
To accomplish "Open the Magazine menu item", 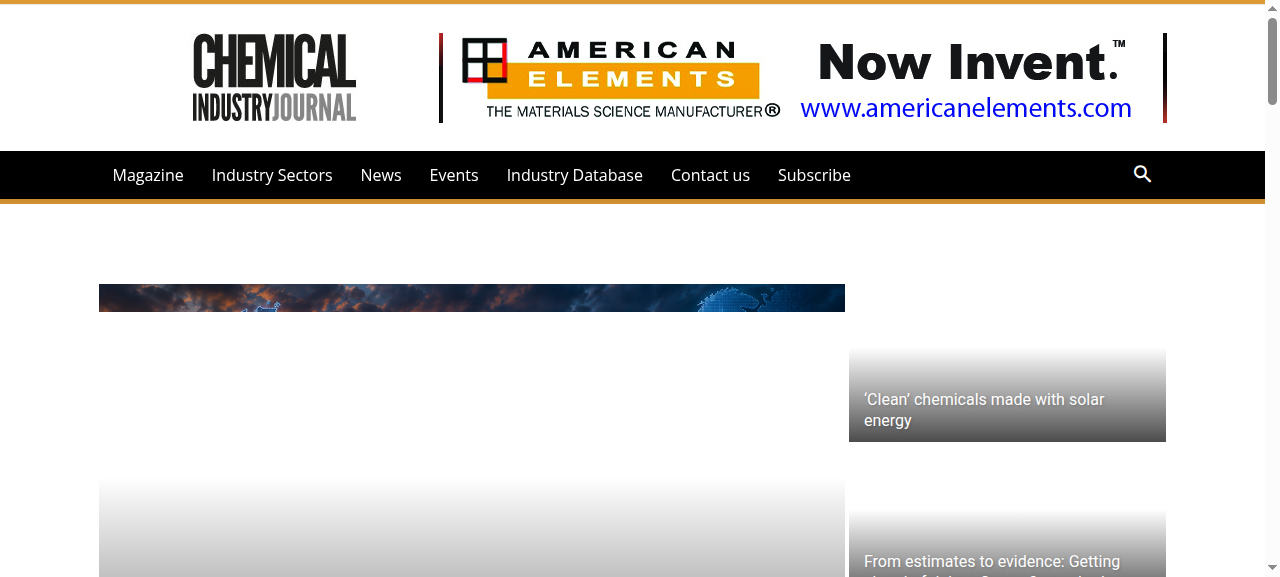I will [148, 175].
